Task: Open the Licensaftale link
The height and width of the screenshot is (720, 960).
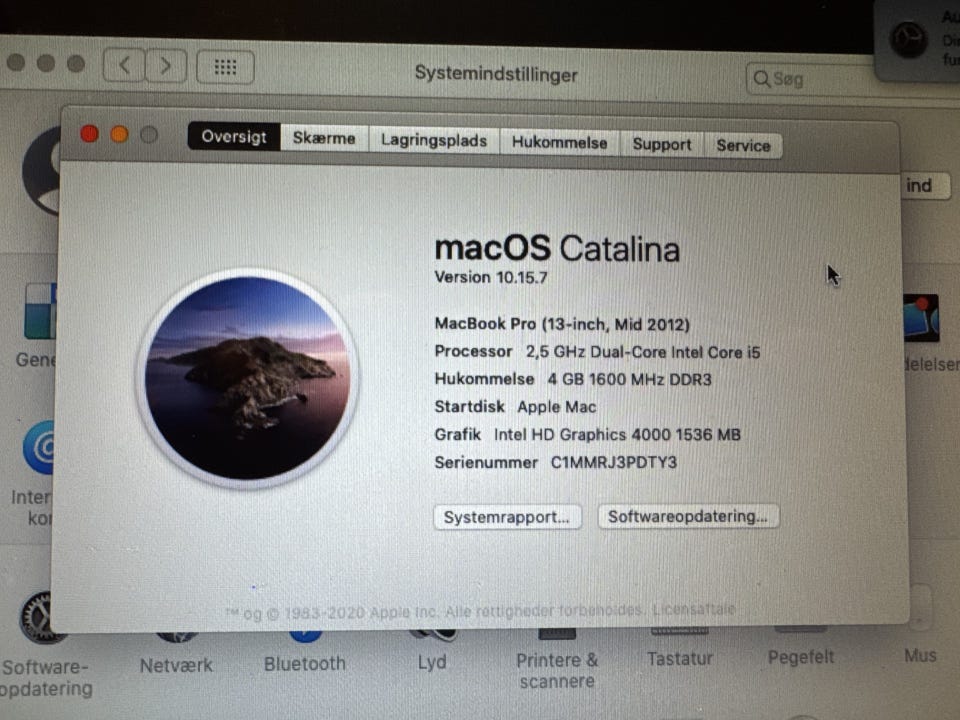Action: pos(694,610)
